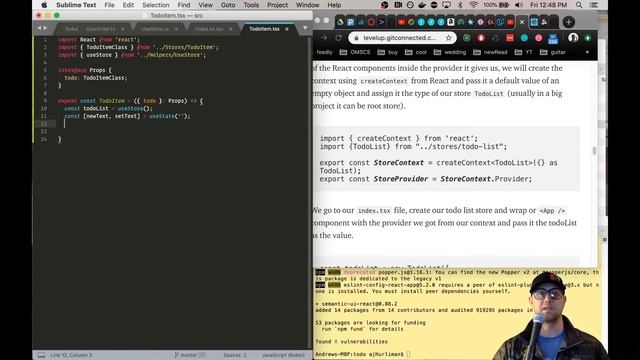The height and width of the screenshot is (360, 640).
Task: Click the index.tsx inline code in article
Action: [x=374, y=211]
